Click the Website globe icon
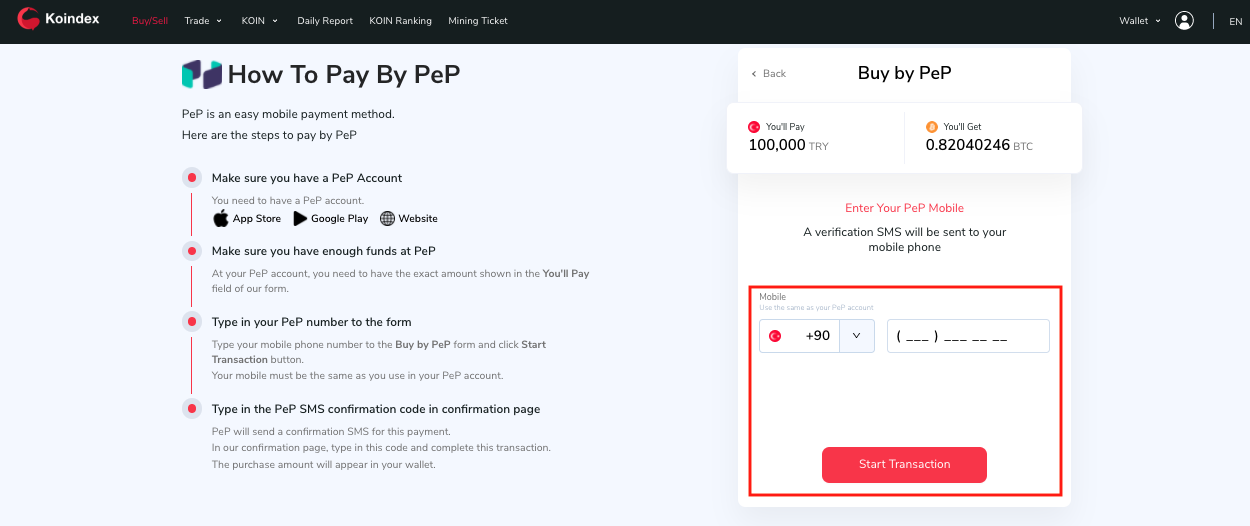 point(388,218)
